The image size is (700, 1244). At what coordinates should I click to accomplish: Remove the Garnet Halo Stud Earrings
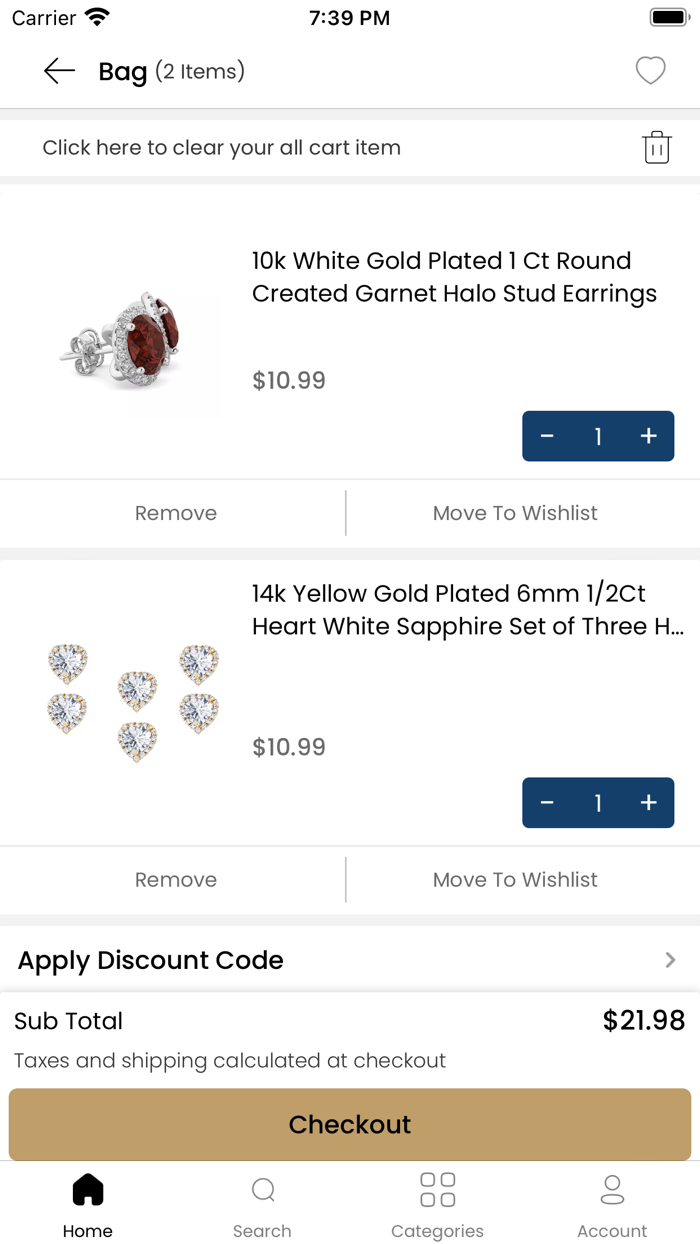pos(175,513)
